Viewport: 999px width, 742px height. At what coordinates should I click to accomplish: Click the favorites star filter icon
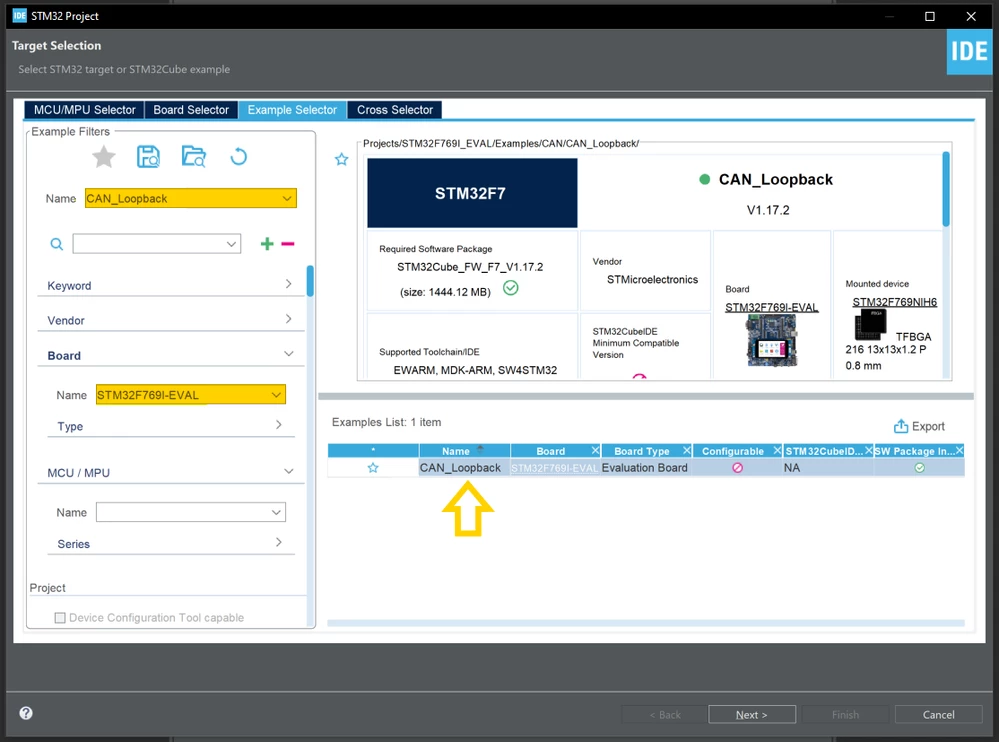104,157
